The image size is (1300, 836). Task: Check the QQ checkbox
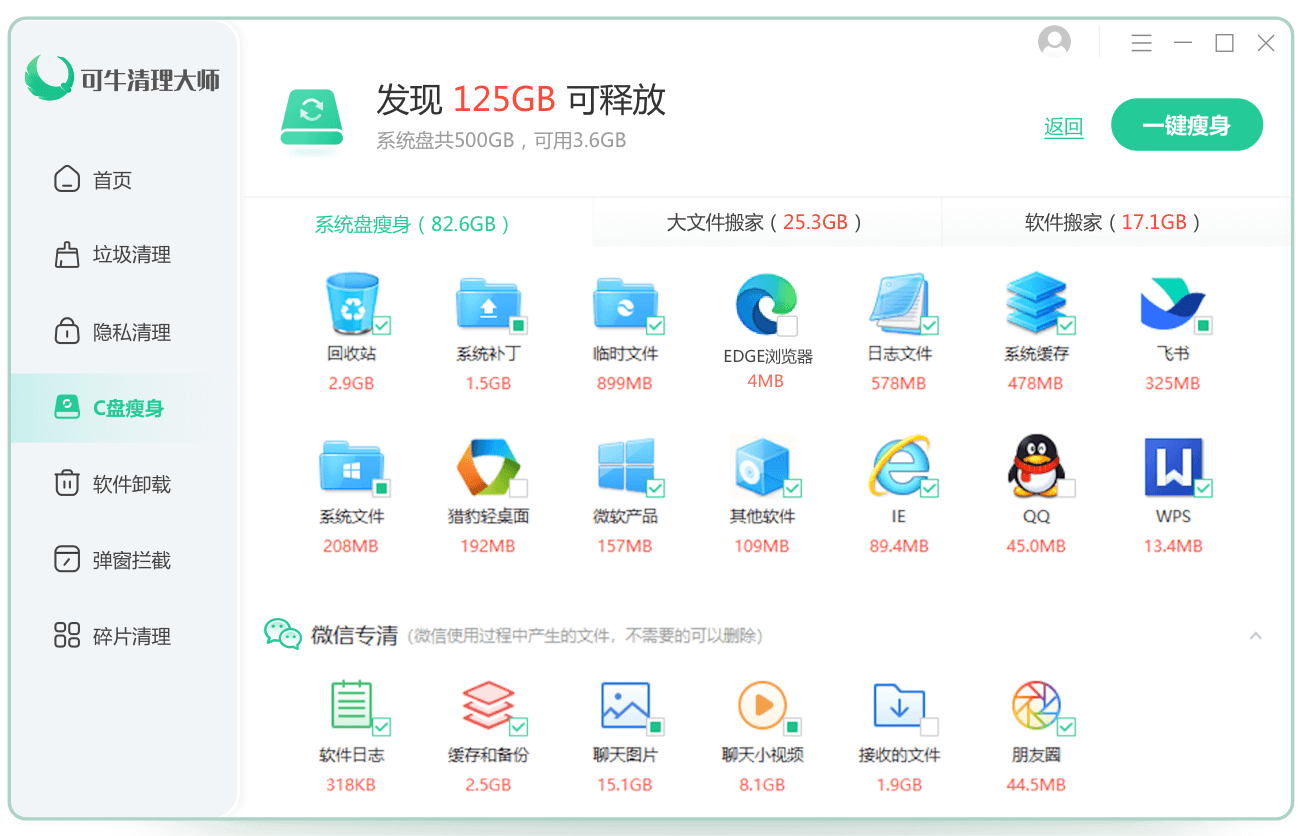(x=1066, y=488)
